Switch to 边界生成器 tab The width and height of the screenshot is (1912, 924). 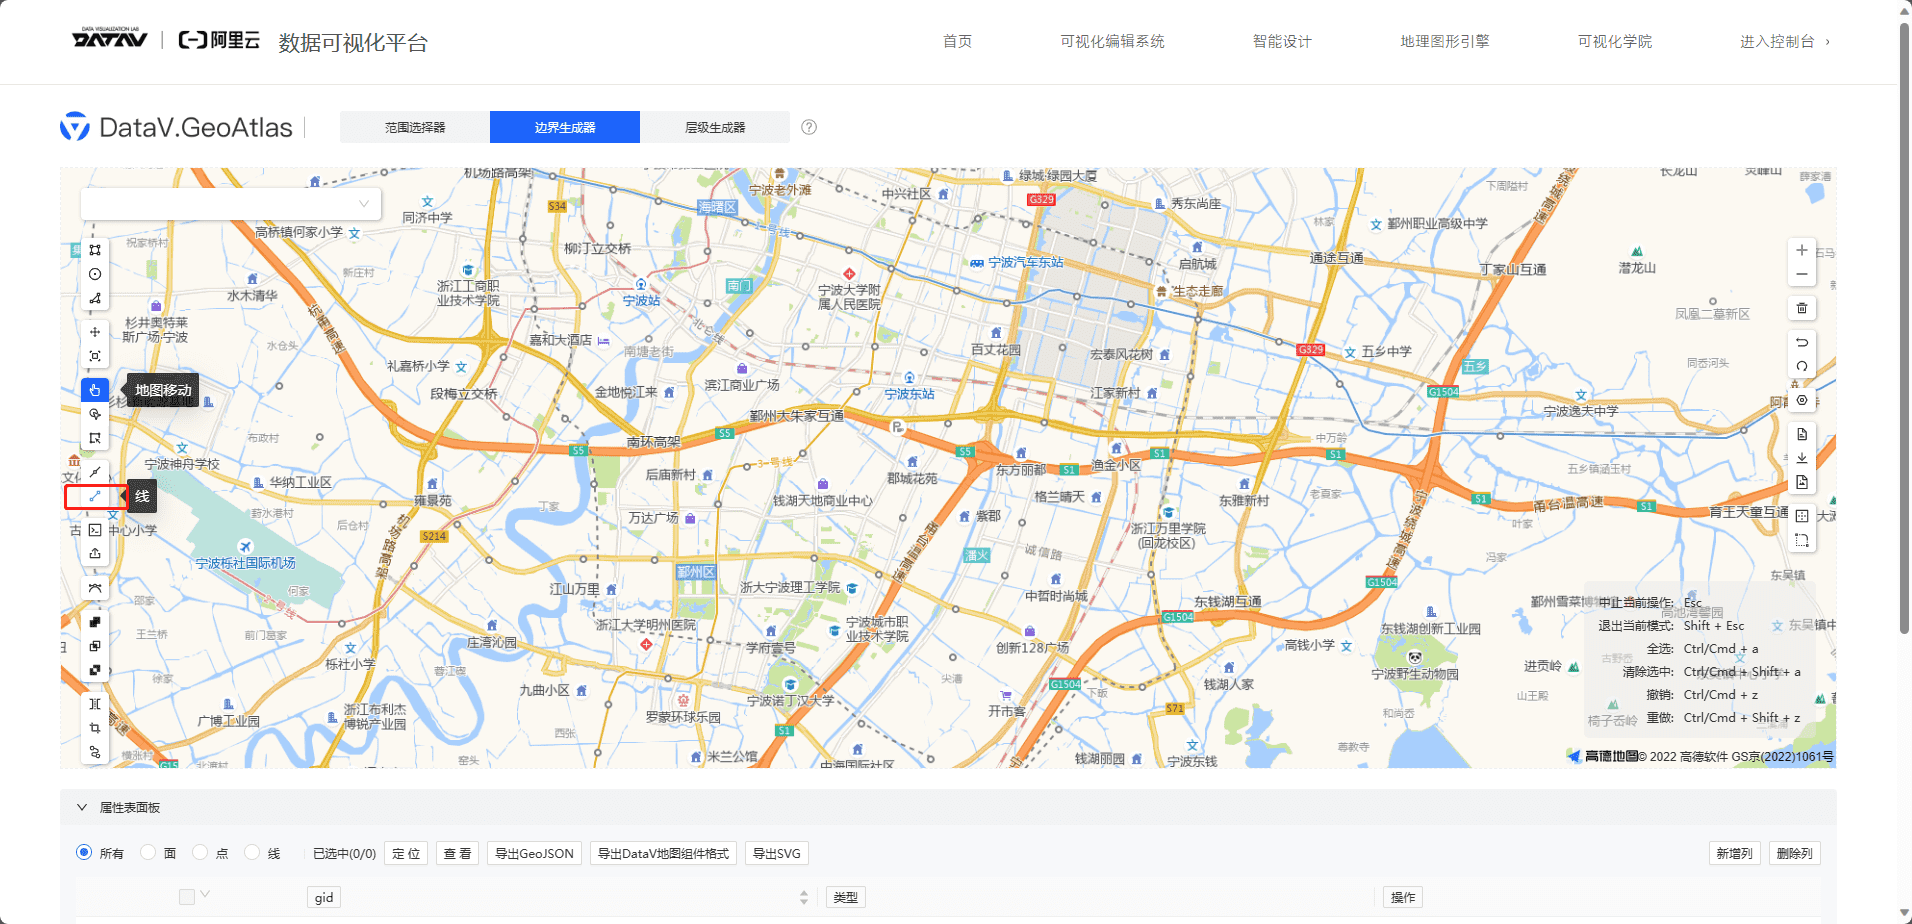point(565,127)
